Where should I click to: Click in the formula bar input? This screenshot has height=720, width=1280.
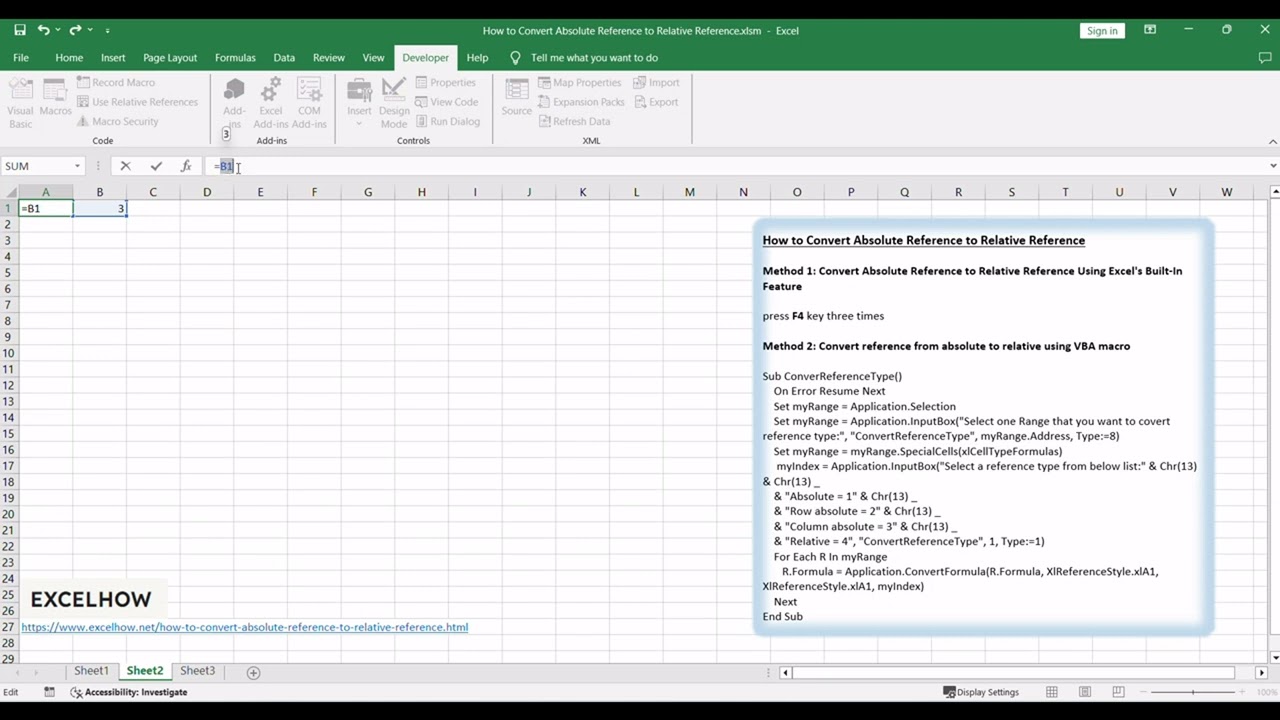[x=735, y=166]
